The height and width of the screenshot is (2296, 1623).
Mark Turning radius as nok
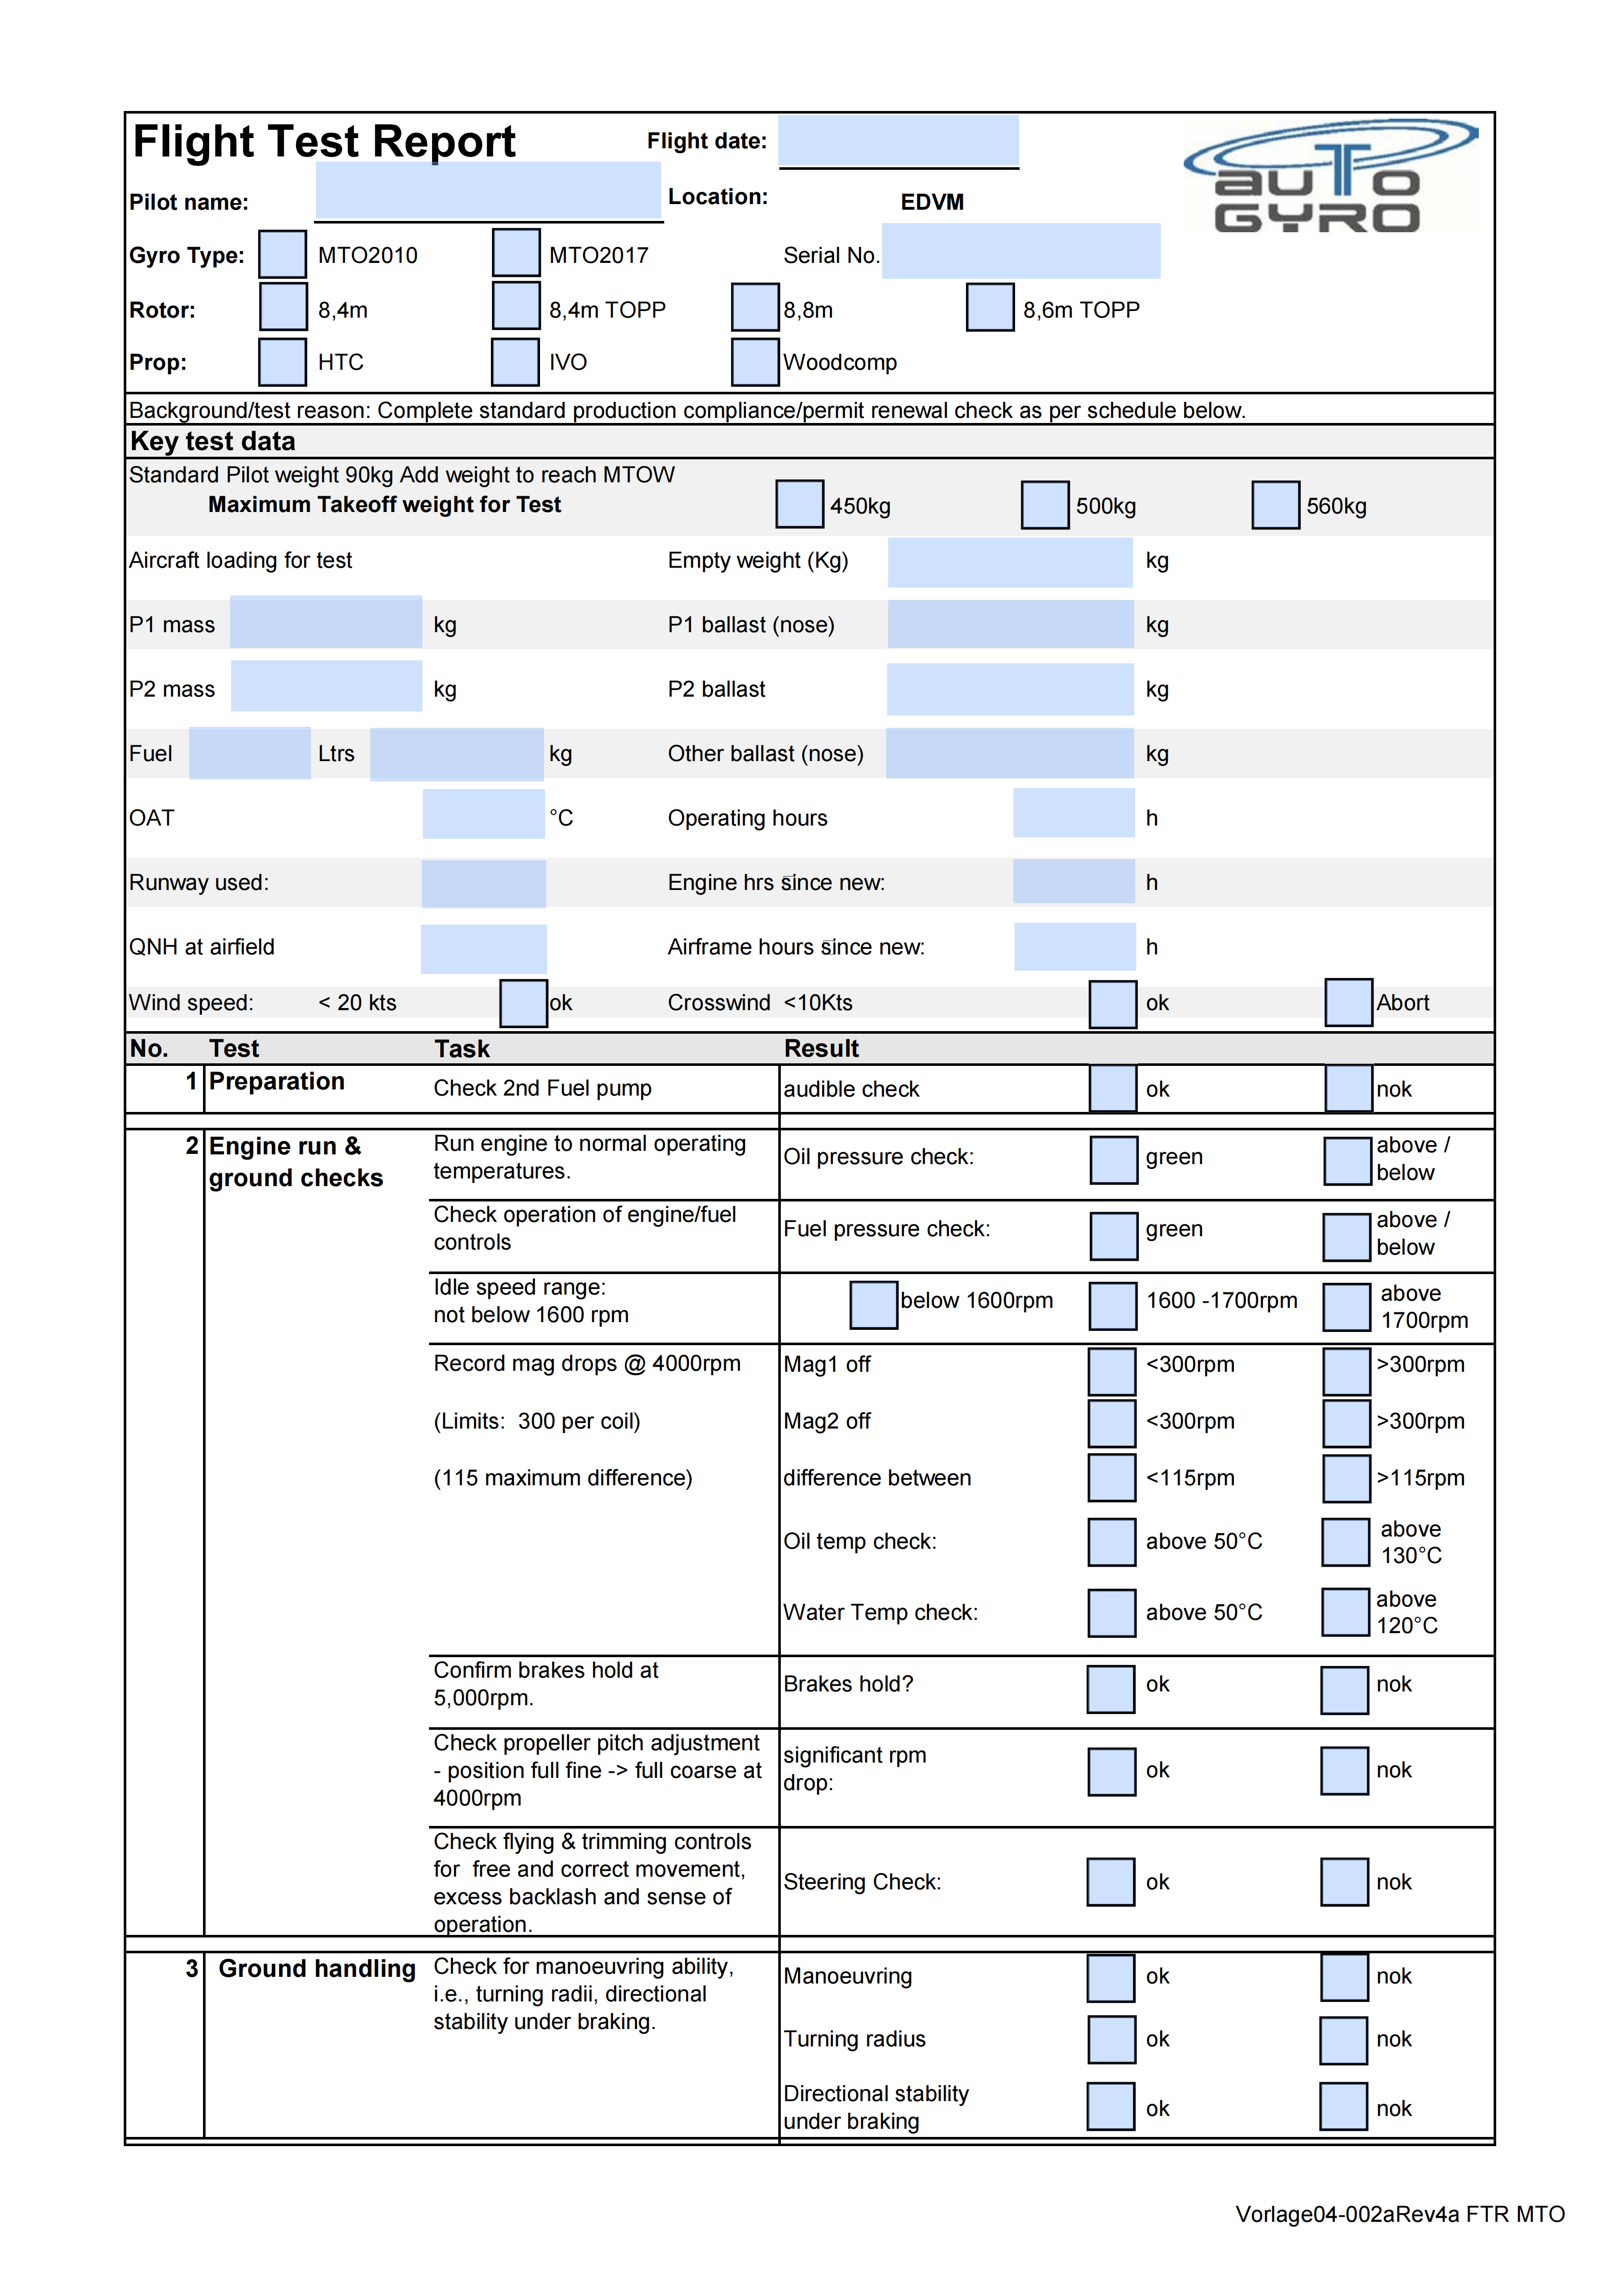1344,2041
